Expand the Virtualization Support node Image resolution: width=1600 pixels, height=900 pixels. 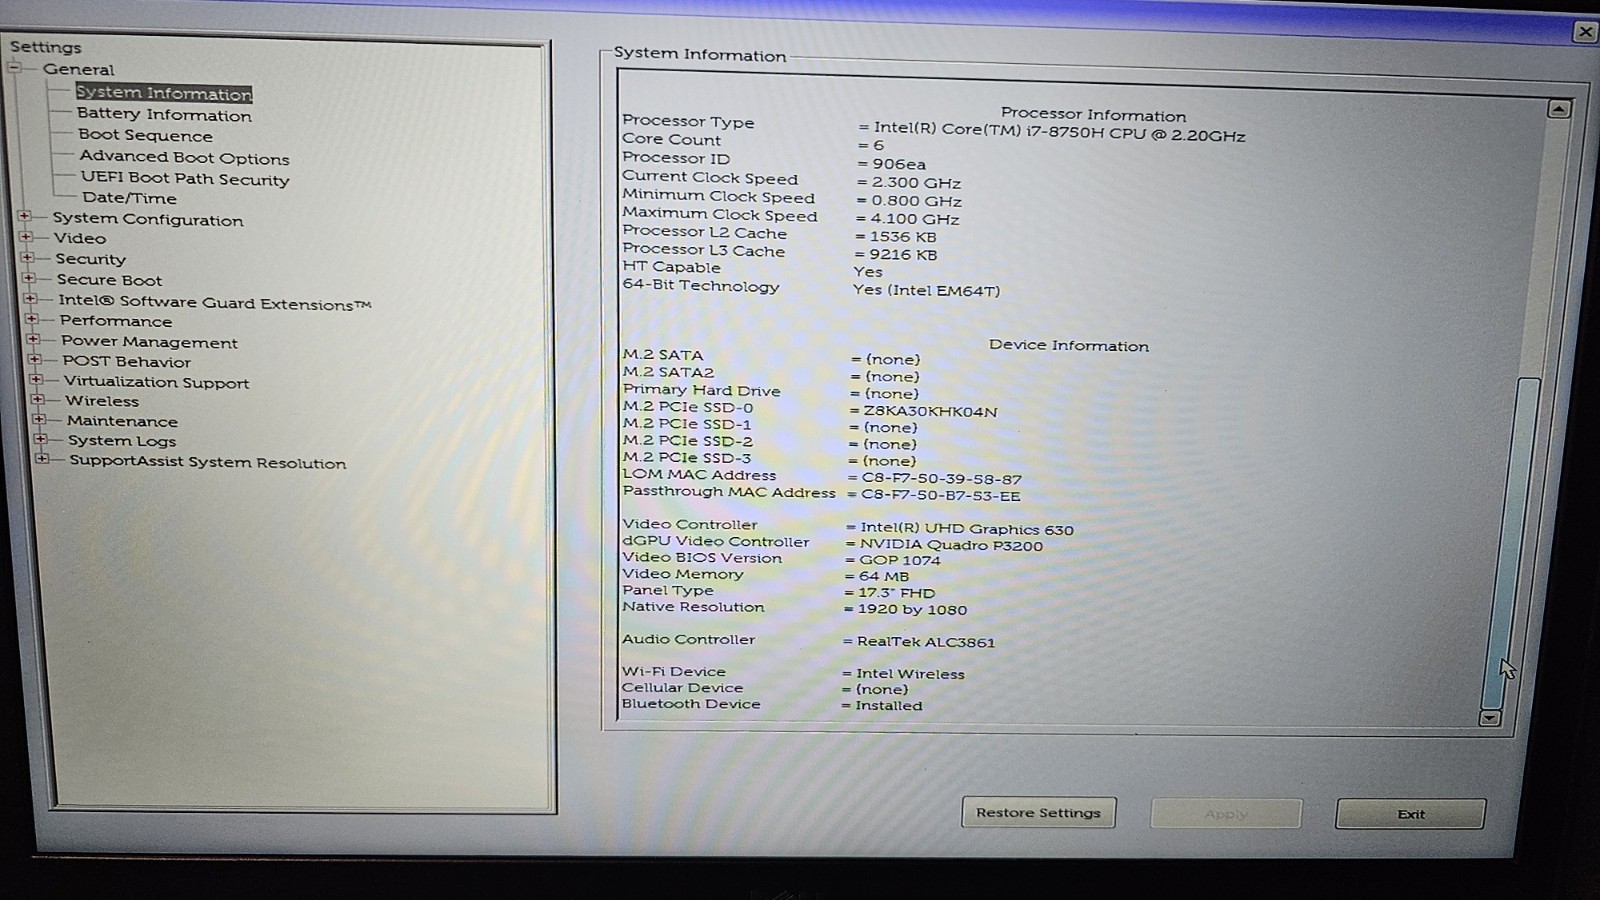(36, 380)
